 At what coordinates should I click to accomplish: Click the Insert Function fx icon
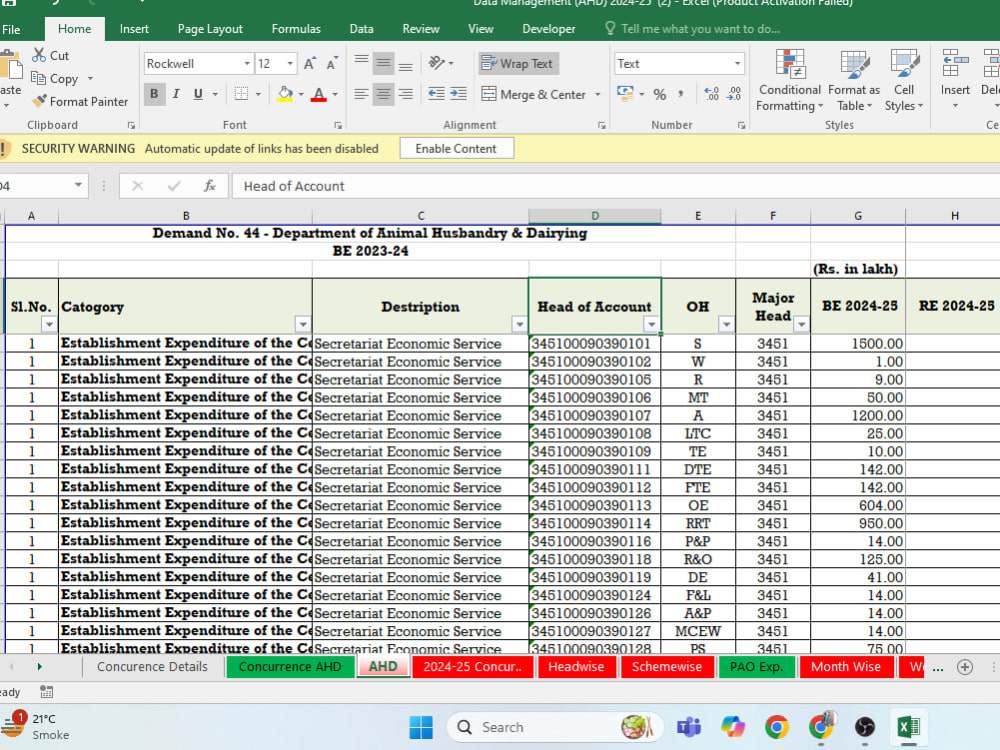click(209, 186)
